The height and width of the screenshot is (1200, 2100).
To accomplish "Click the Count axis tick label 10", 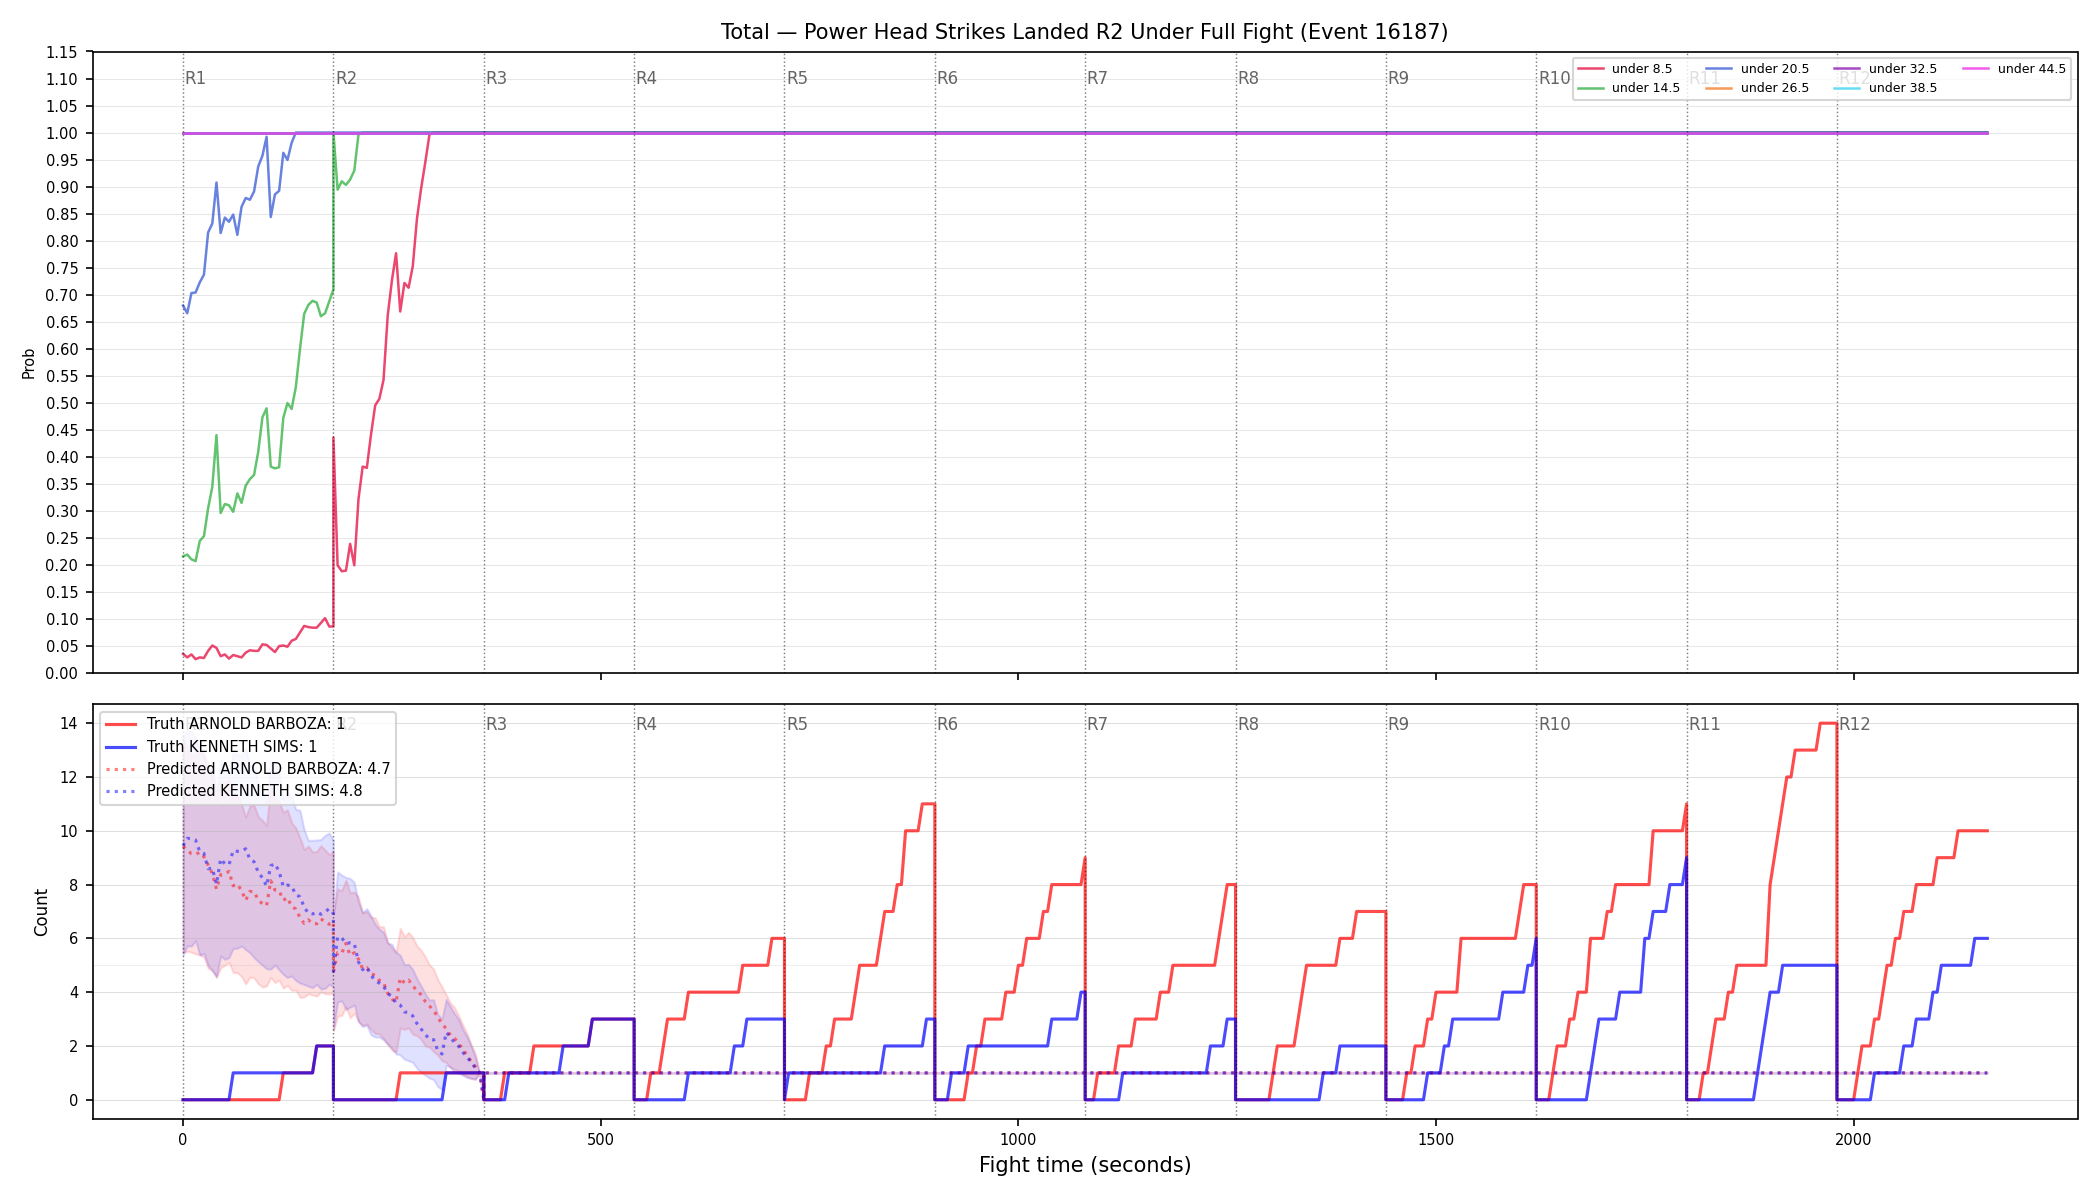I will (69, 831).
